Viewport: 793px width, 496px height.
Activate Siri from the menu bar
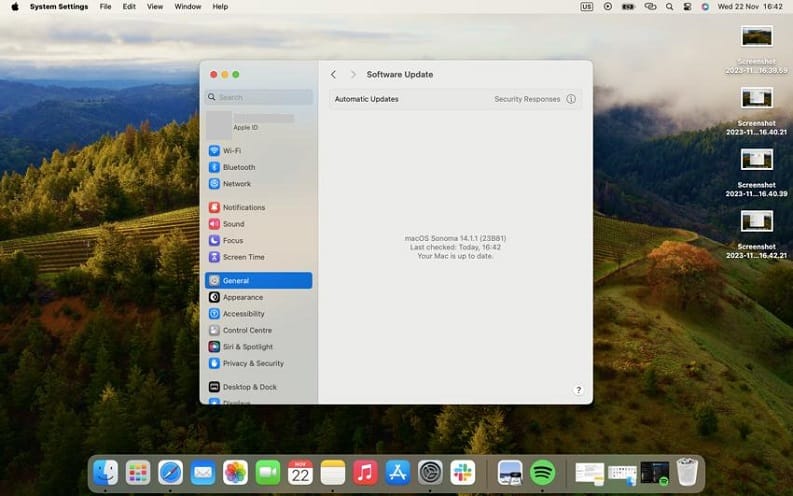tap(705, 7)
